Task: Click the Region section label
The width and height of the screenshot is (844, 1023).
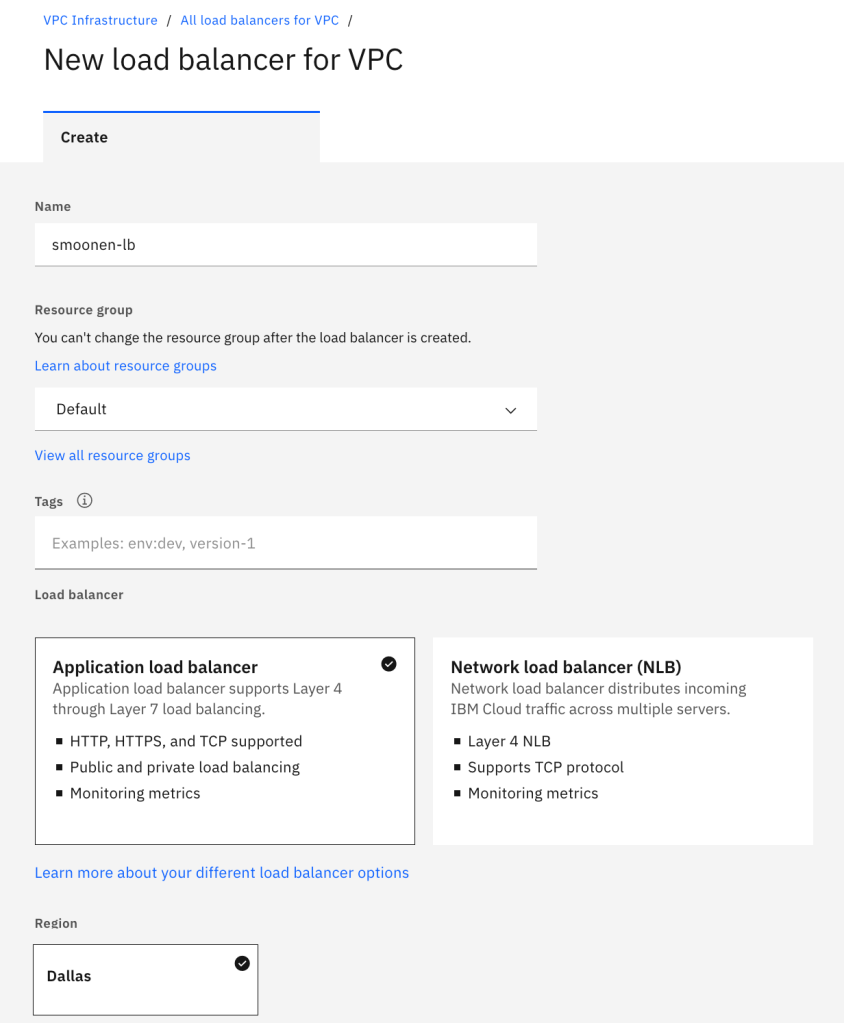Action: click(56, 923)
